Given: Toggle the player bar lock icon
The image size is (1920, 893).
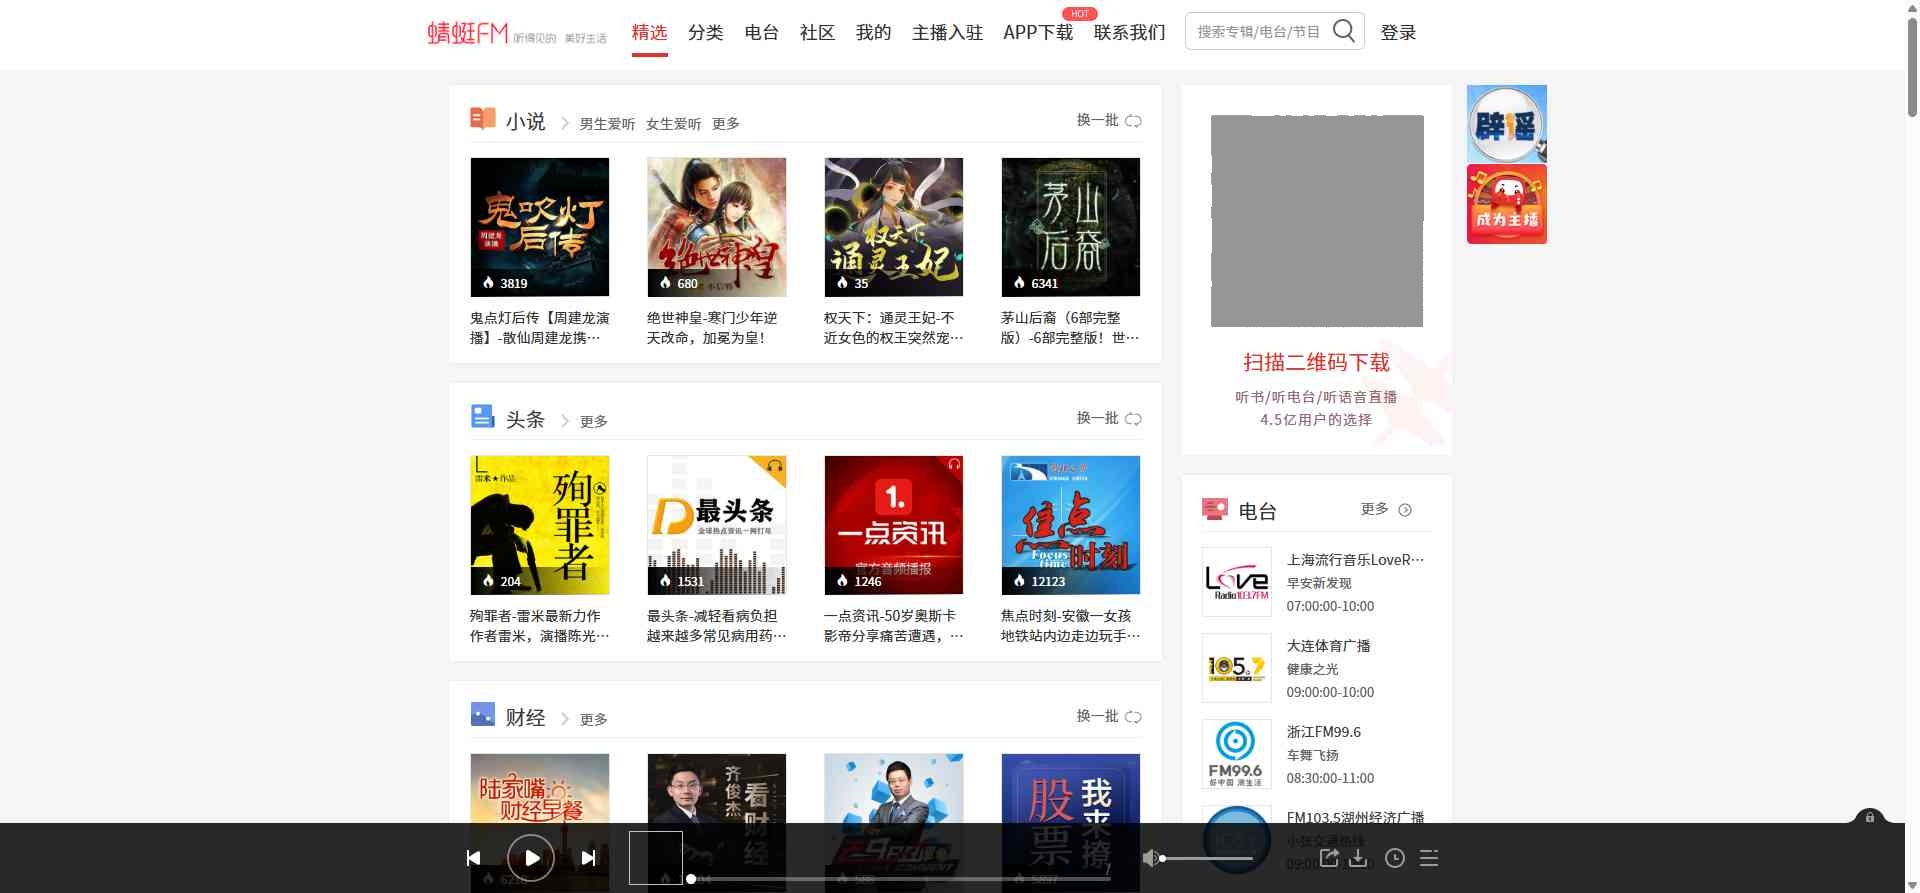Looking at the screenshot, I should pos(1869,817).
